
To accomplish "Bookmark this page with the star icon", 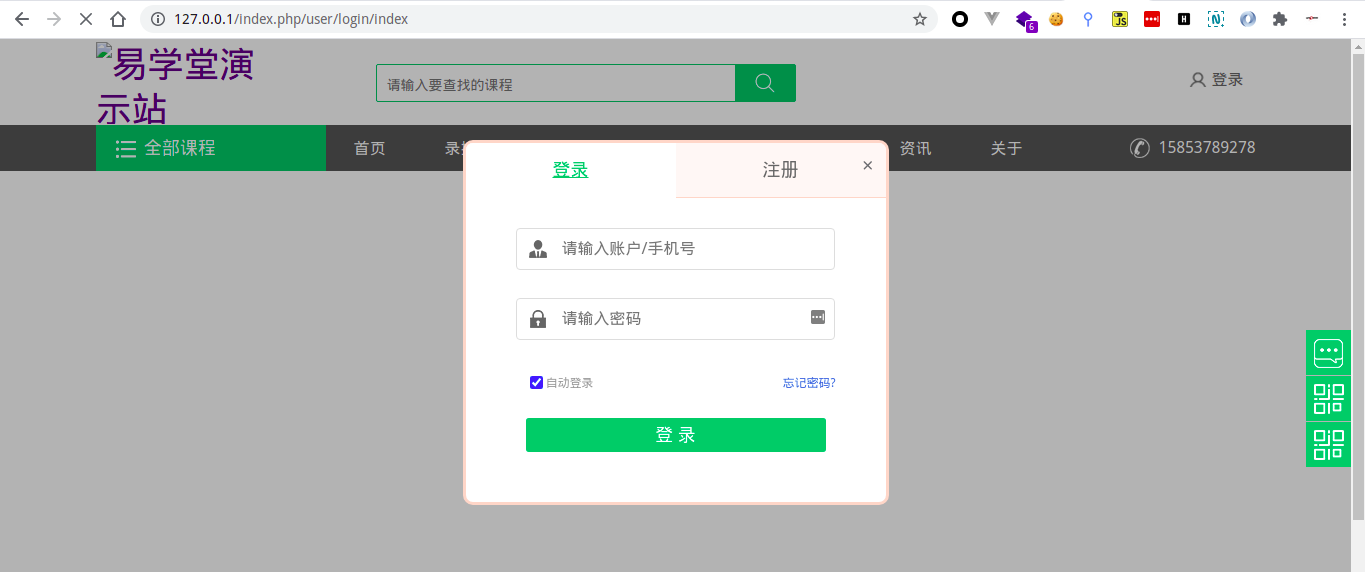I will 920,19.
